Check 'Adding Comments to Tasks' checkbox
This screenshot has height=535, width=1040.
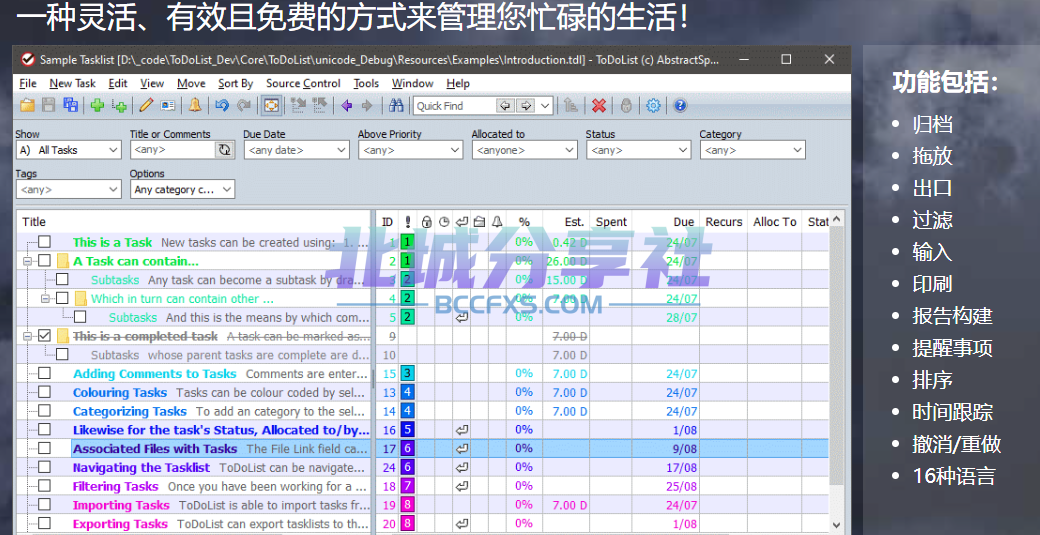pyautogui.click(x=44, y=373)
